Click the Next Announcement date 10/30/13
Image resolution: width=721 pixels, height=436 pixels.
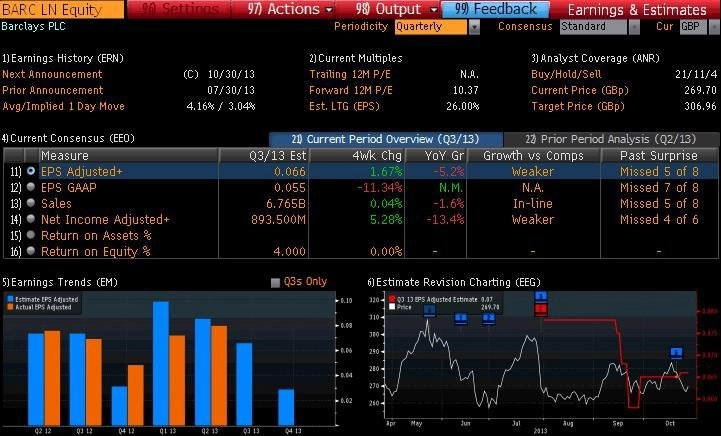coord(231,75)
